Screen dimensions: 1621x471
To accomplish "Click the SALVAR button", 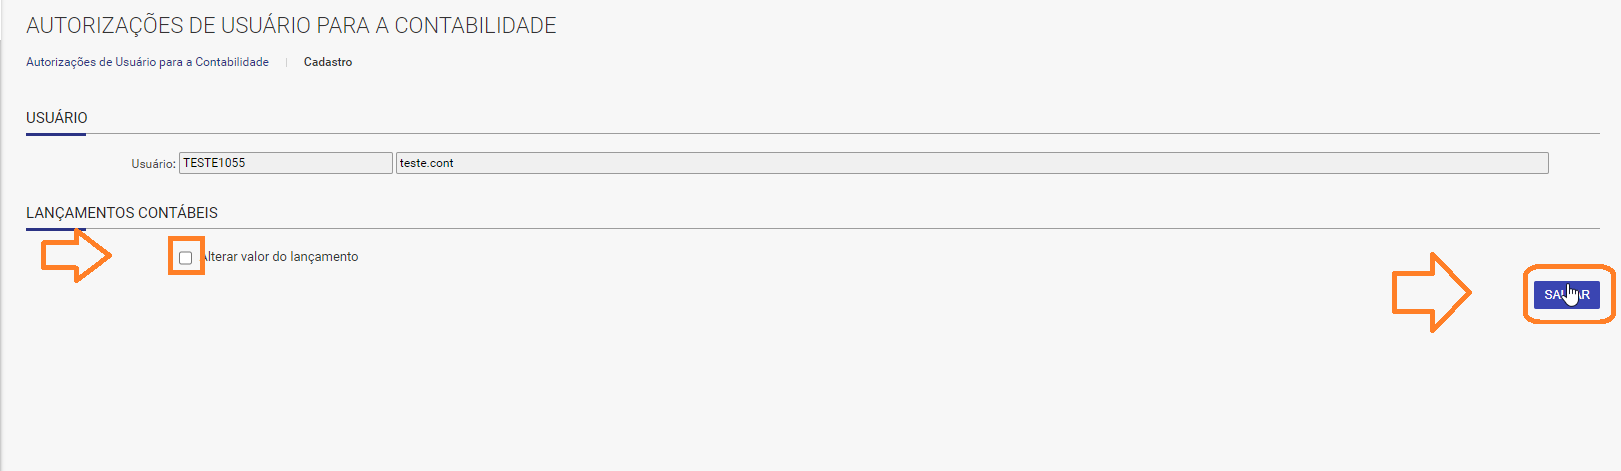I will tap(1566, 295).
